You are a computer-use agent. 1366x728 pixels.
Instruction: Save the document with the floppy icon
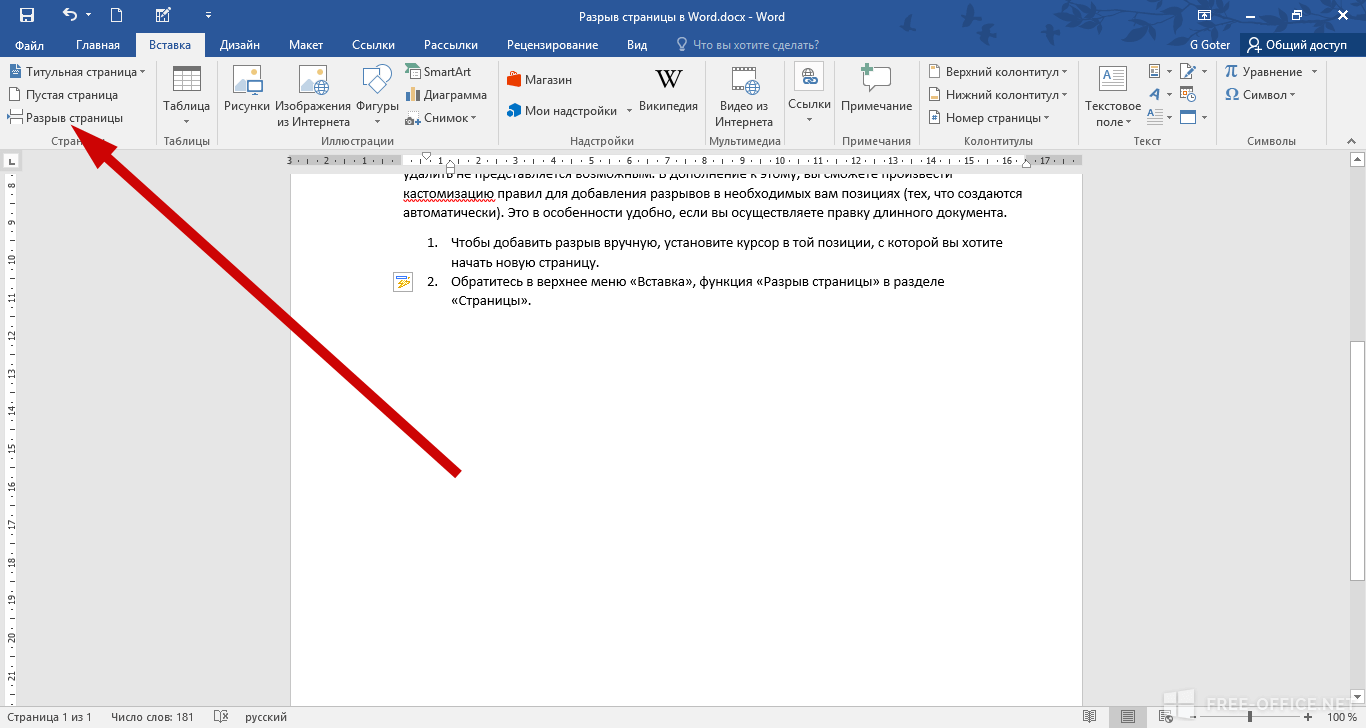click(27, 15)
